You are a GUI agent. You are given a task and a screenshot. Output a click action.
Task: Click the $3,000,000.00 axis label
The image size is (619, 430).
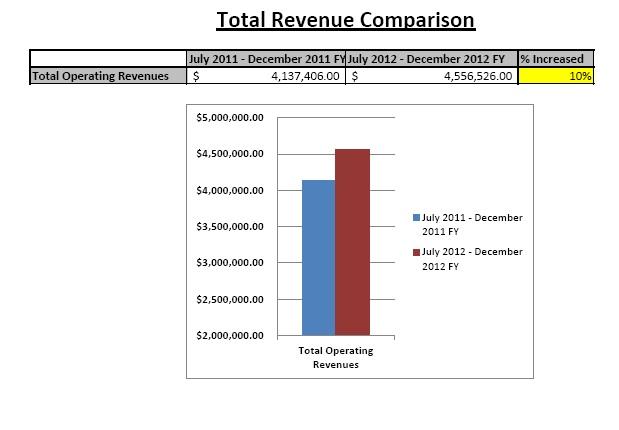pyautogui.click(x=230, y=263)
